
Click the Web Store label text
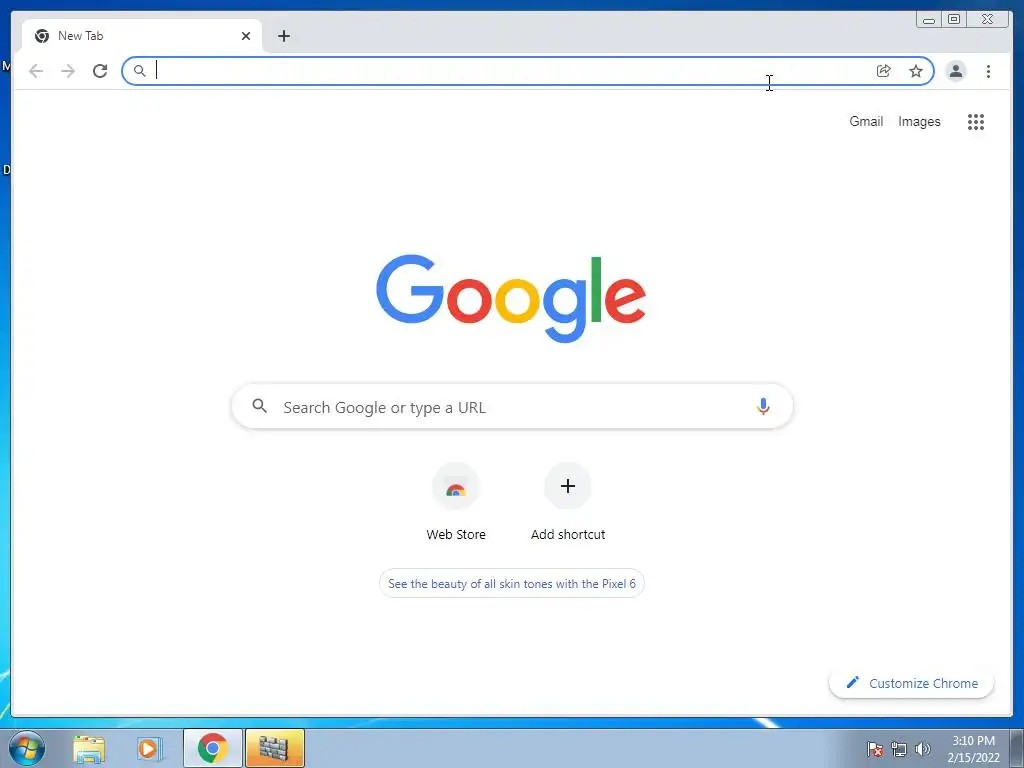pos(456,534)
